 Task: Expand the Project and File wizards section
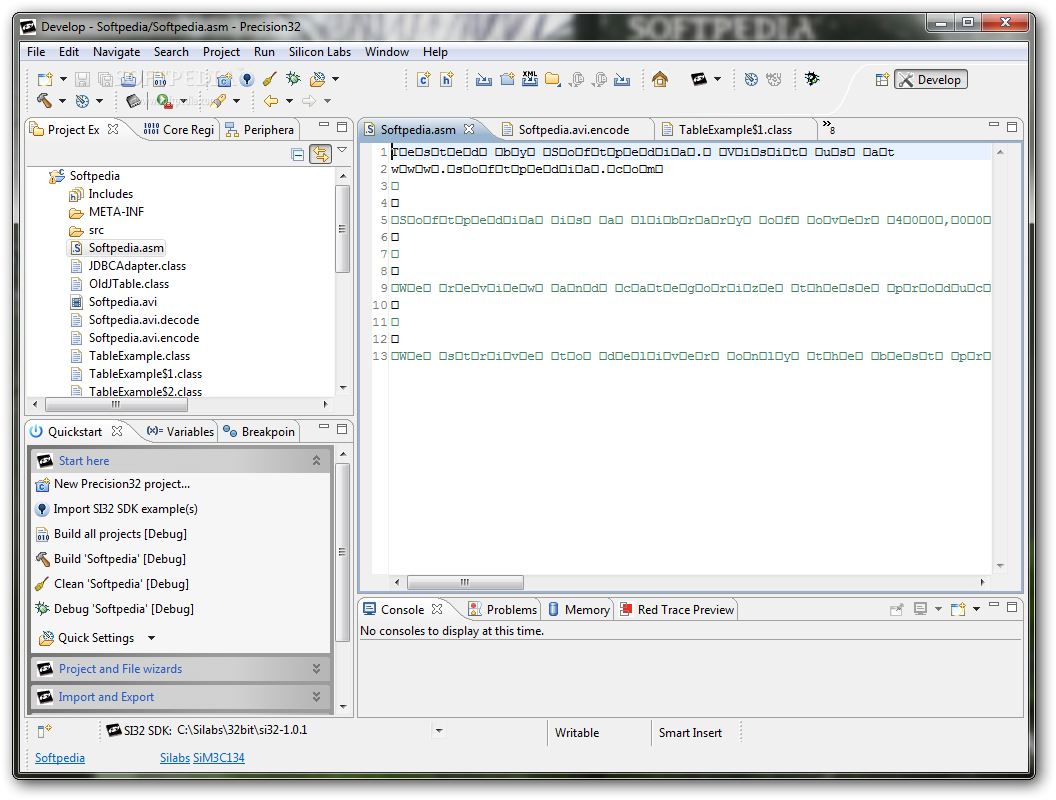[x=317, y=669]
